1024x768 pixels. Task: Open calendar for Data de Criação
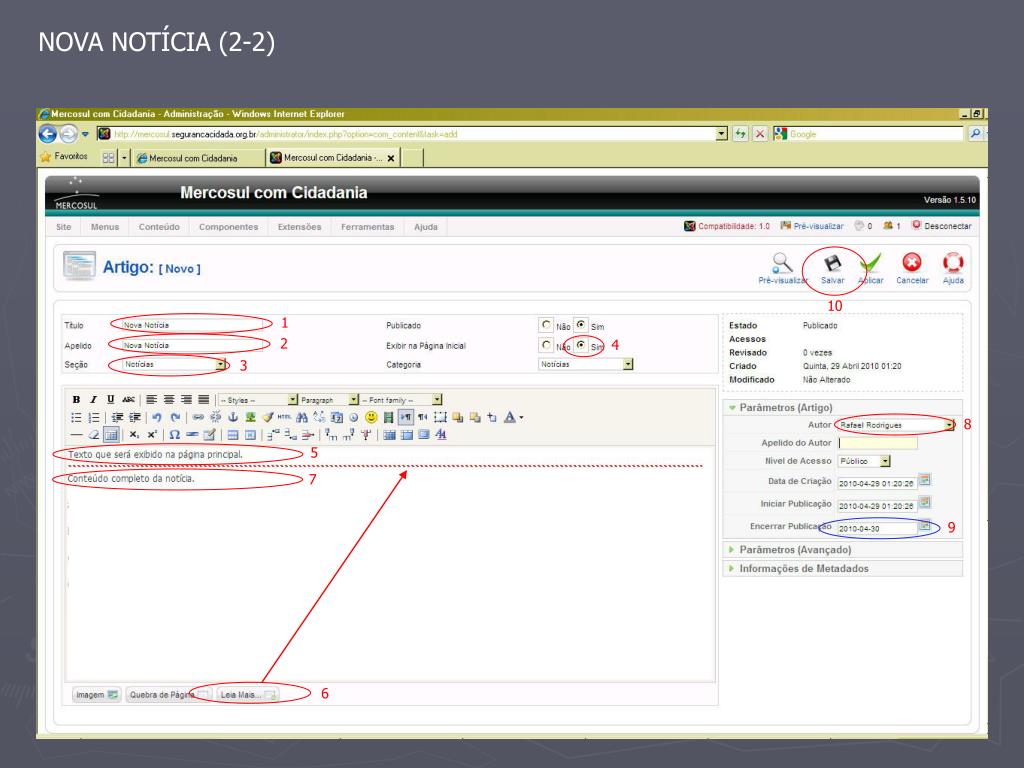point(925,480)
